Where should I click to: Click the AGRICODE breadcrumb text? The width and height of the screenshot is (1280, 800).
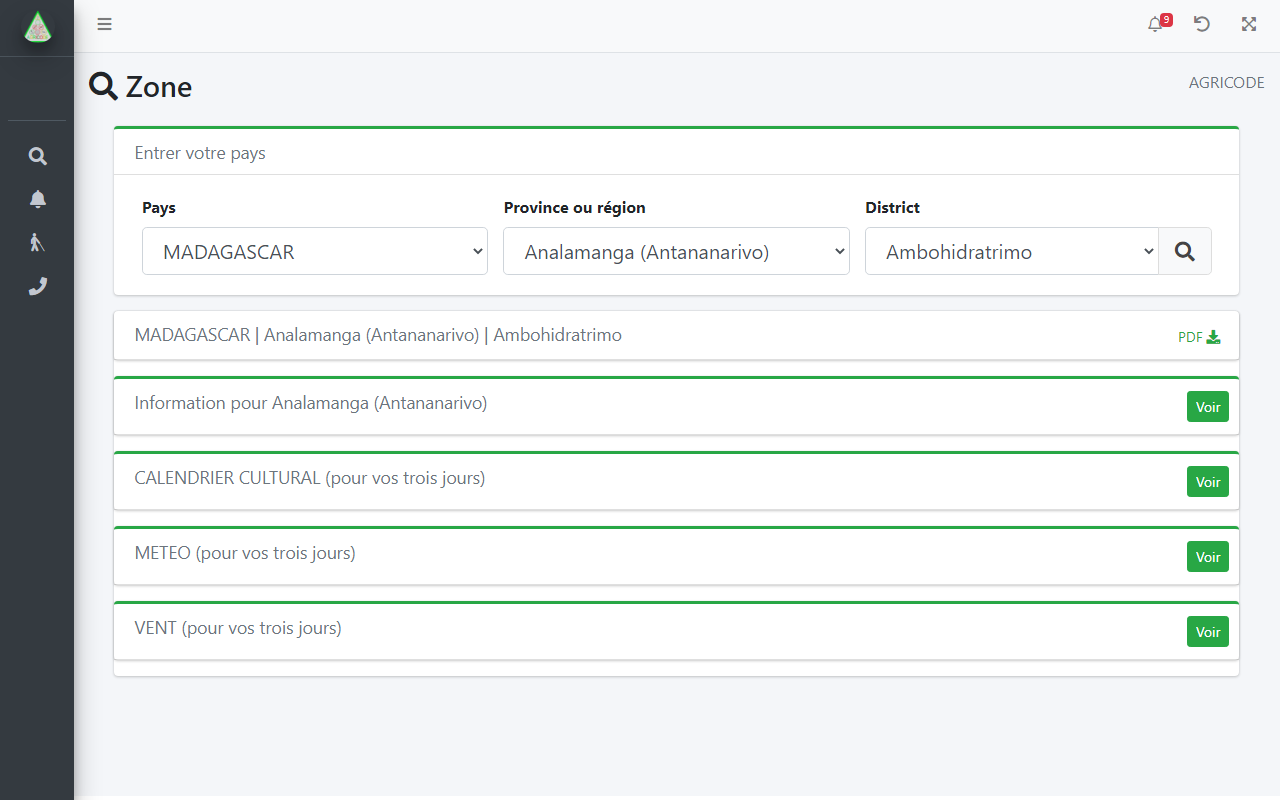1226,83
